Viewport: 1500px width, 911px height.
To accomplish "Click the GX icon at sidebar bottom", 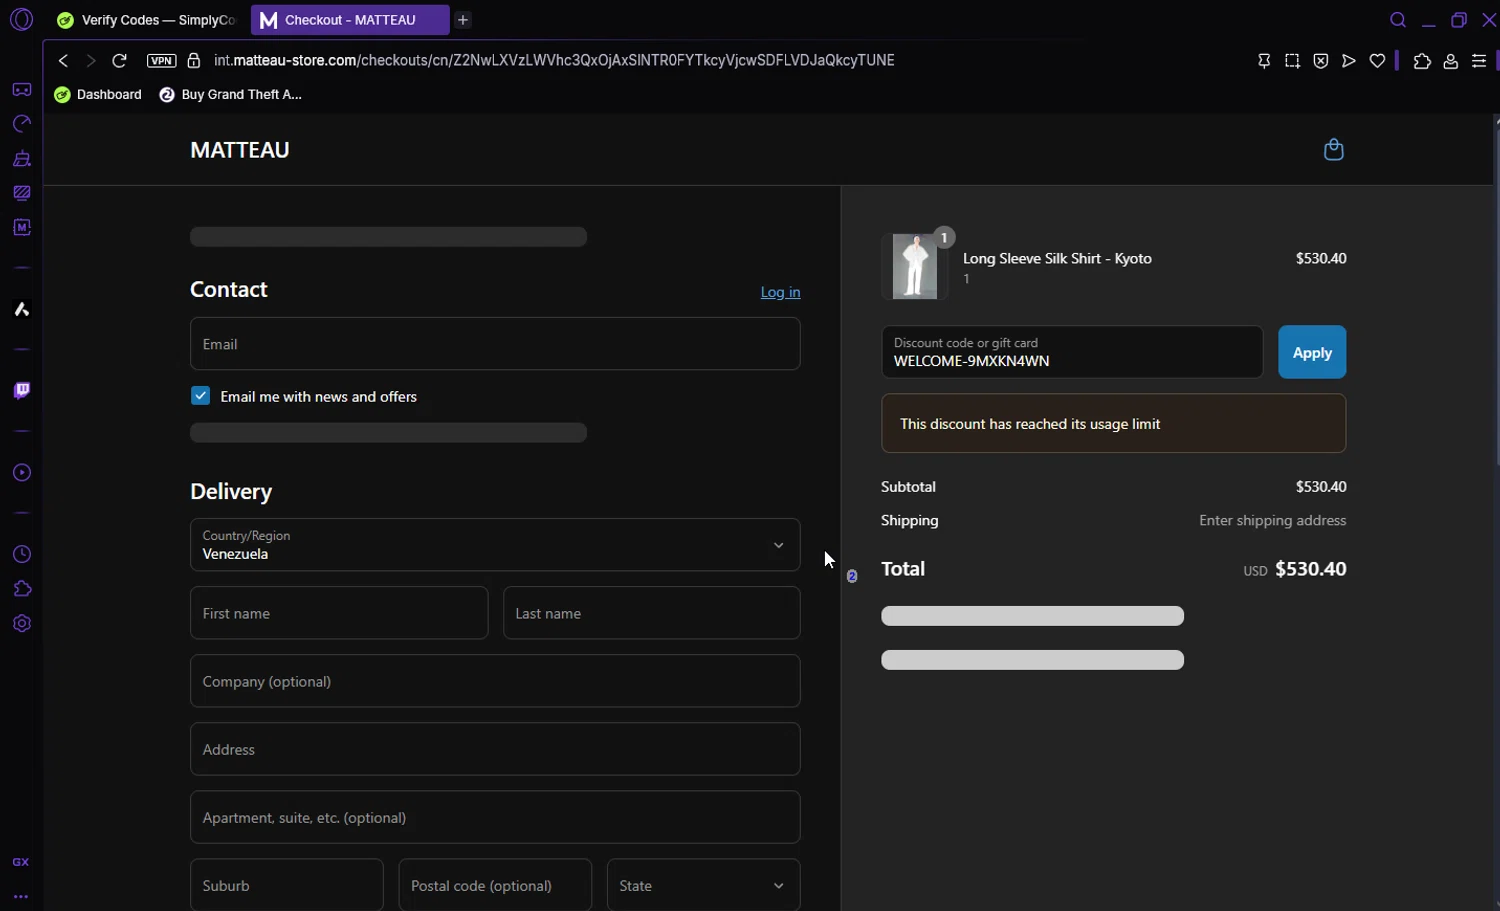I will pos(21,862).
